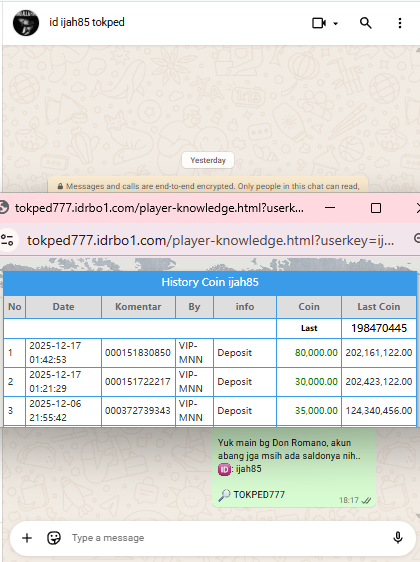Screen dimensions: 420x562
Task: Select the 35,000.00 deposit amount
Action: (316, 411)
